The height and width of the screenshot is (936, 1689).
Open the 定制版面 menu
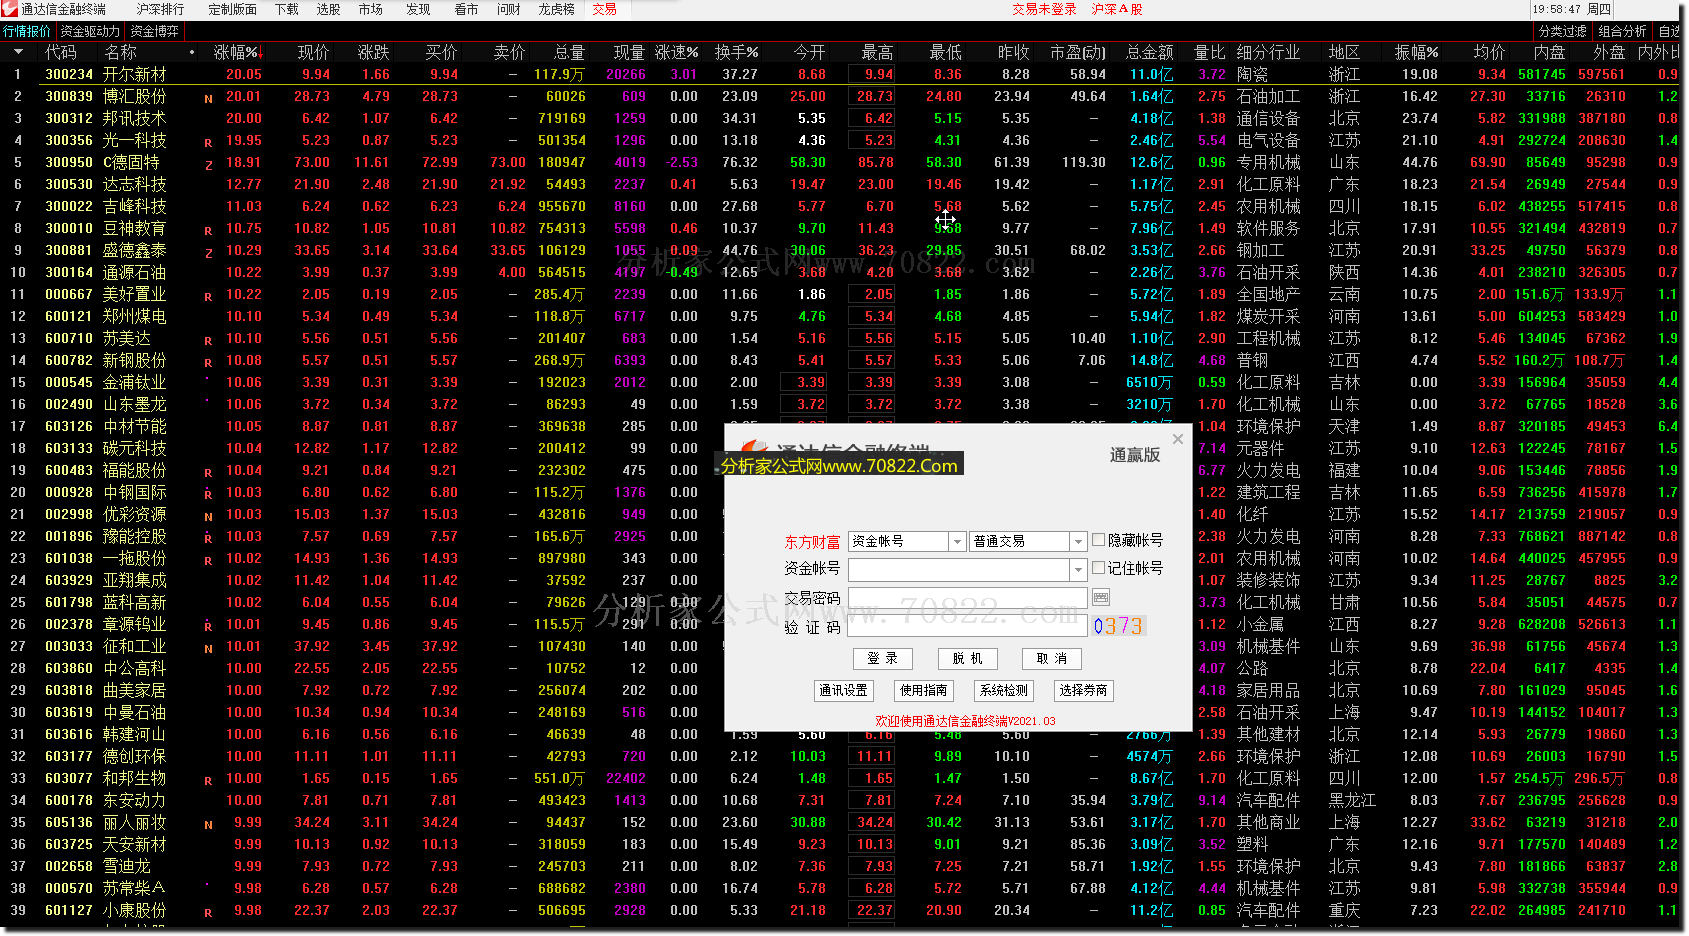click(233, 9)
